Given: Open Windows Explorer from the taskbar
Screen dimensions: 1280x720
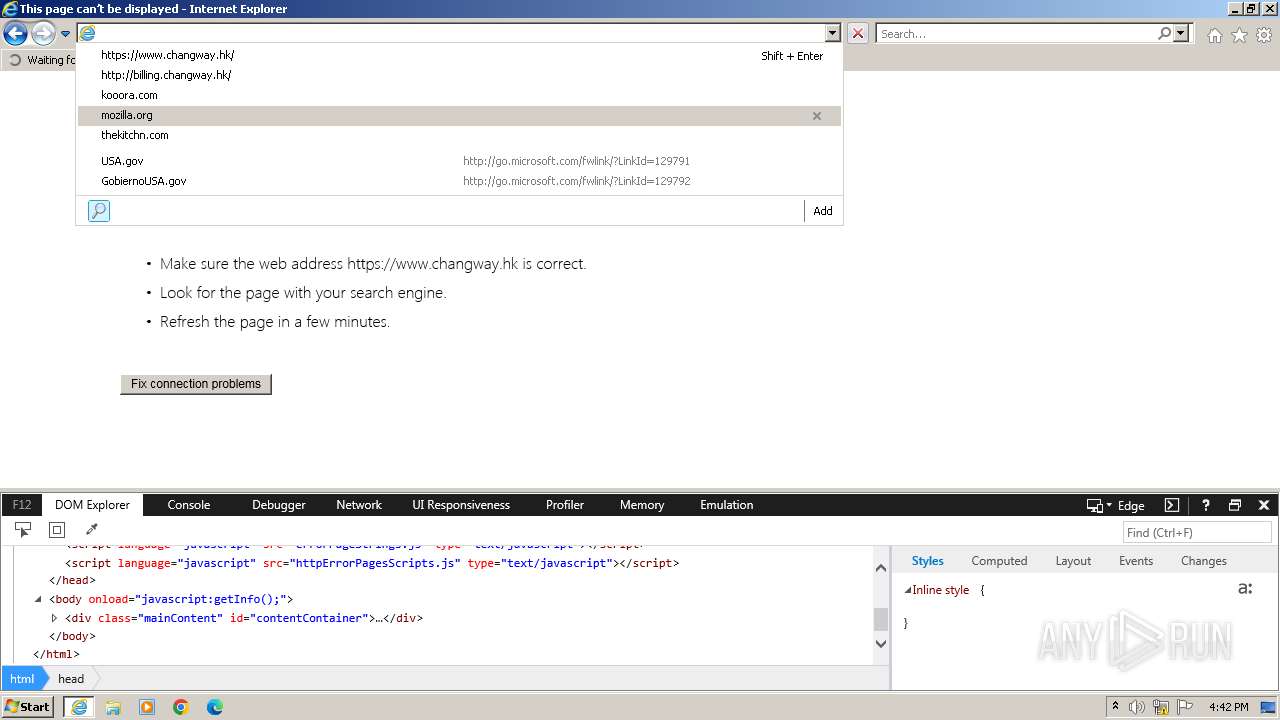Looking at the screenshot, I should 113,707.
